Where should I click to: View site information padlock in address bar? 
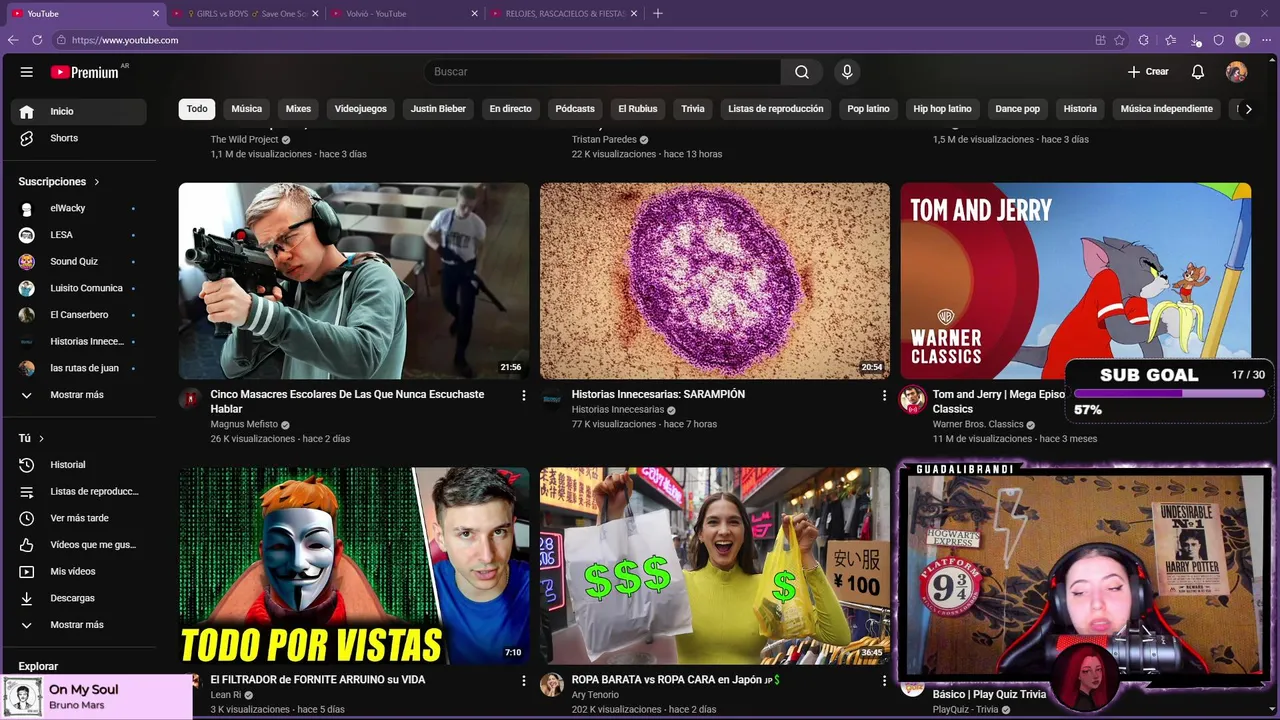coord(61,40)
